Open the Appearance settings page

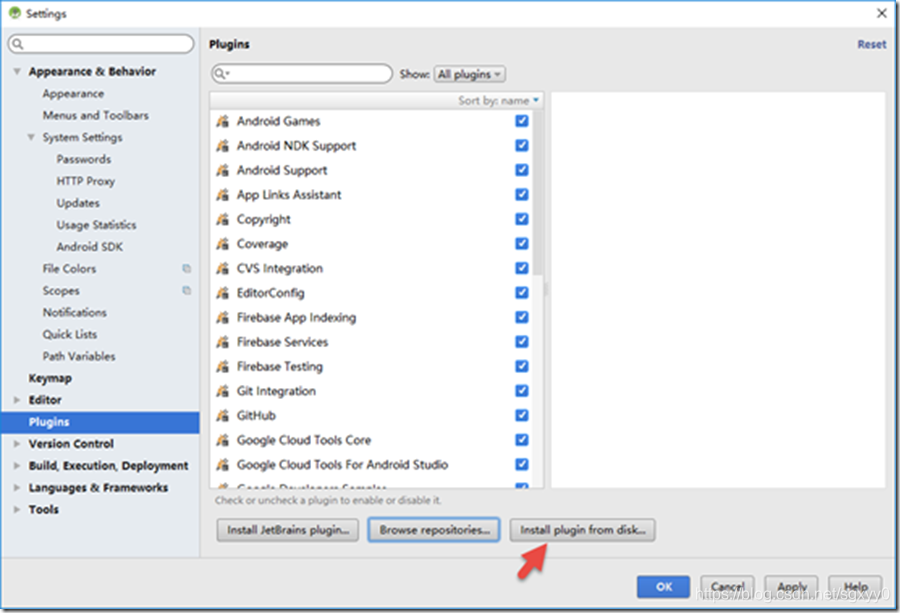coord(73,94)
